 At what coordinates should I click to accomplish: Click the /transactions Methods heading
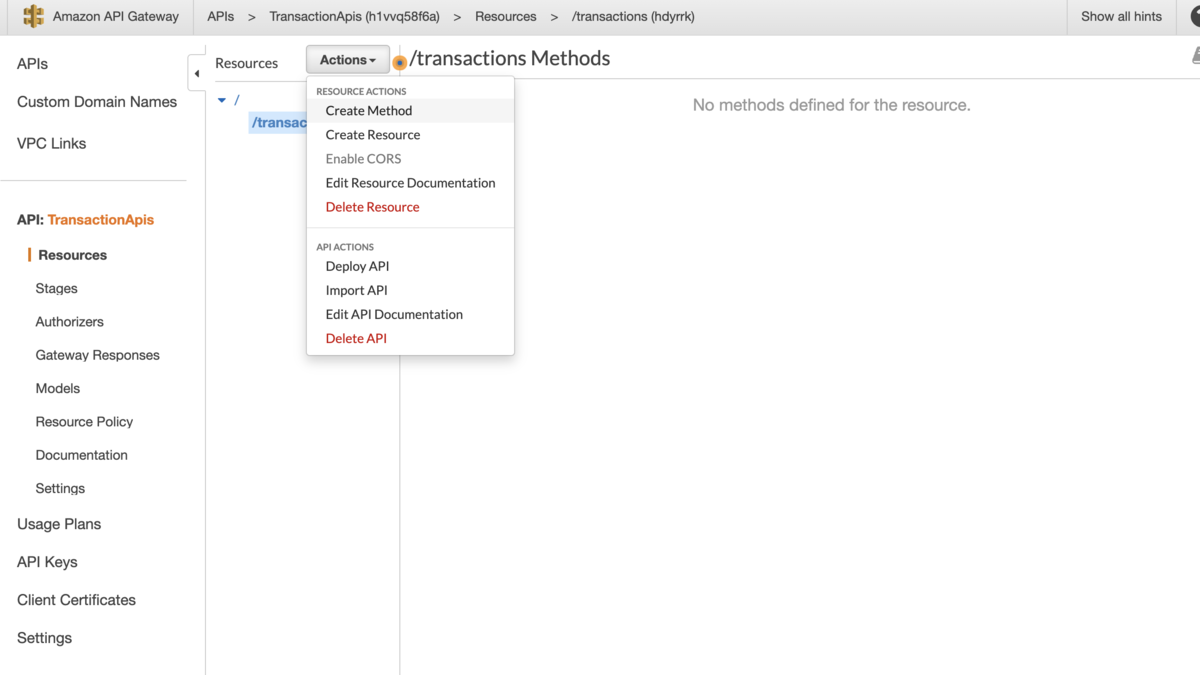(510, 58)
